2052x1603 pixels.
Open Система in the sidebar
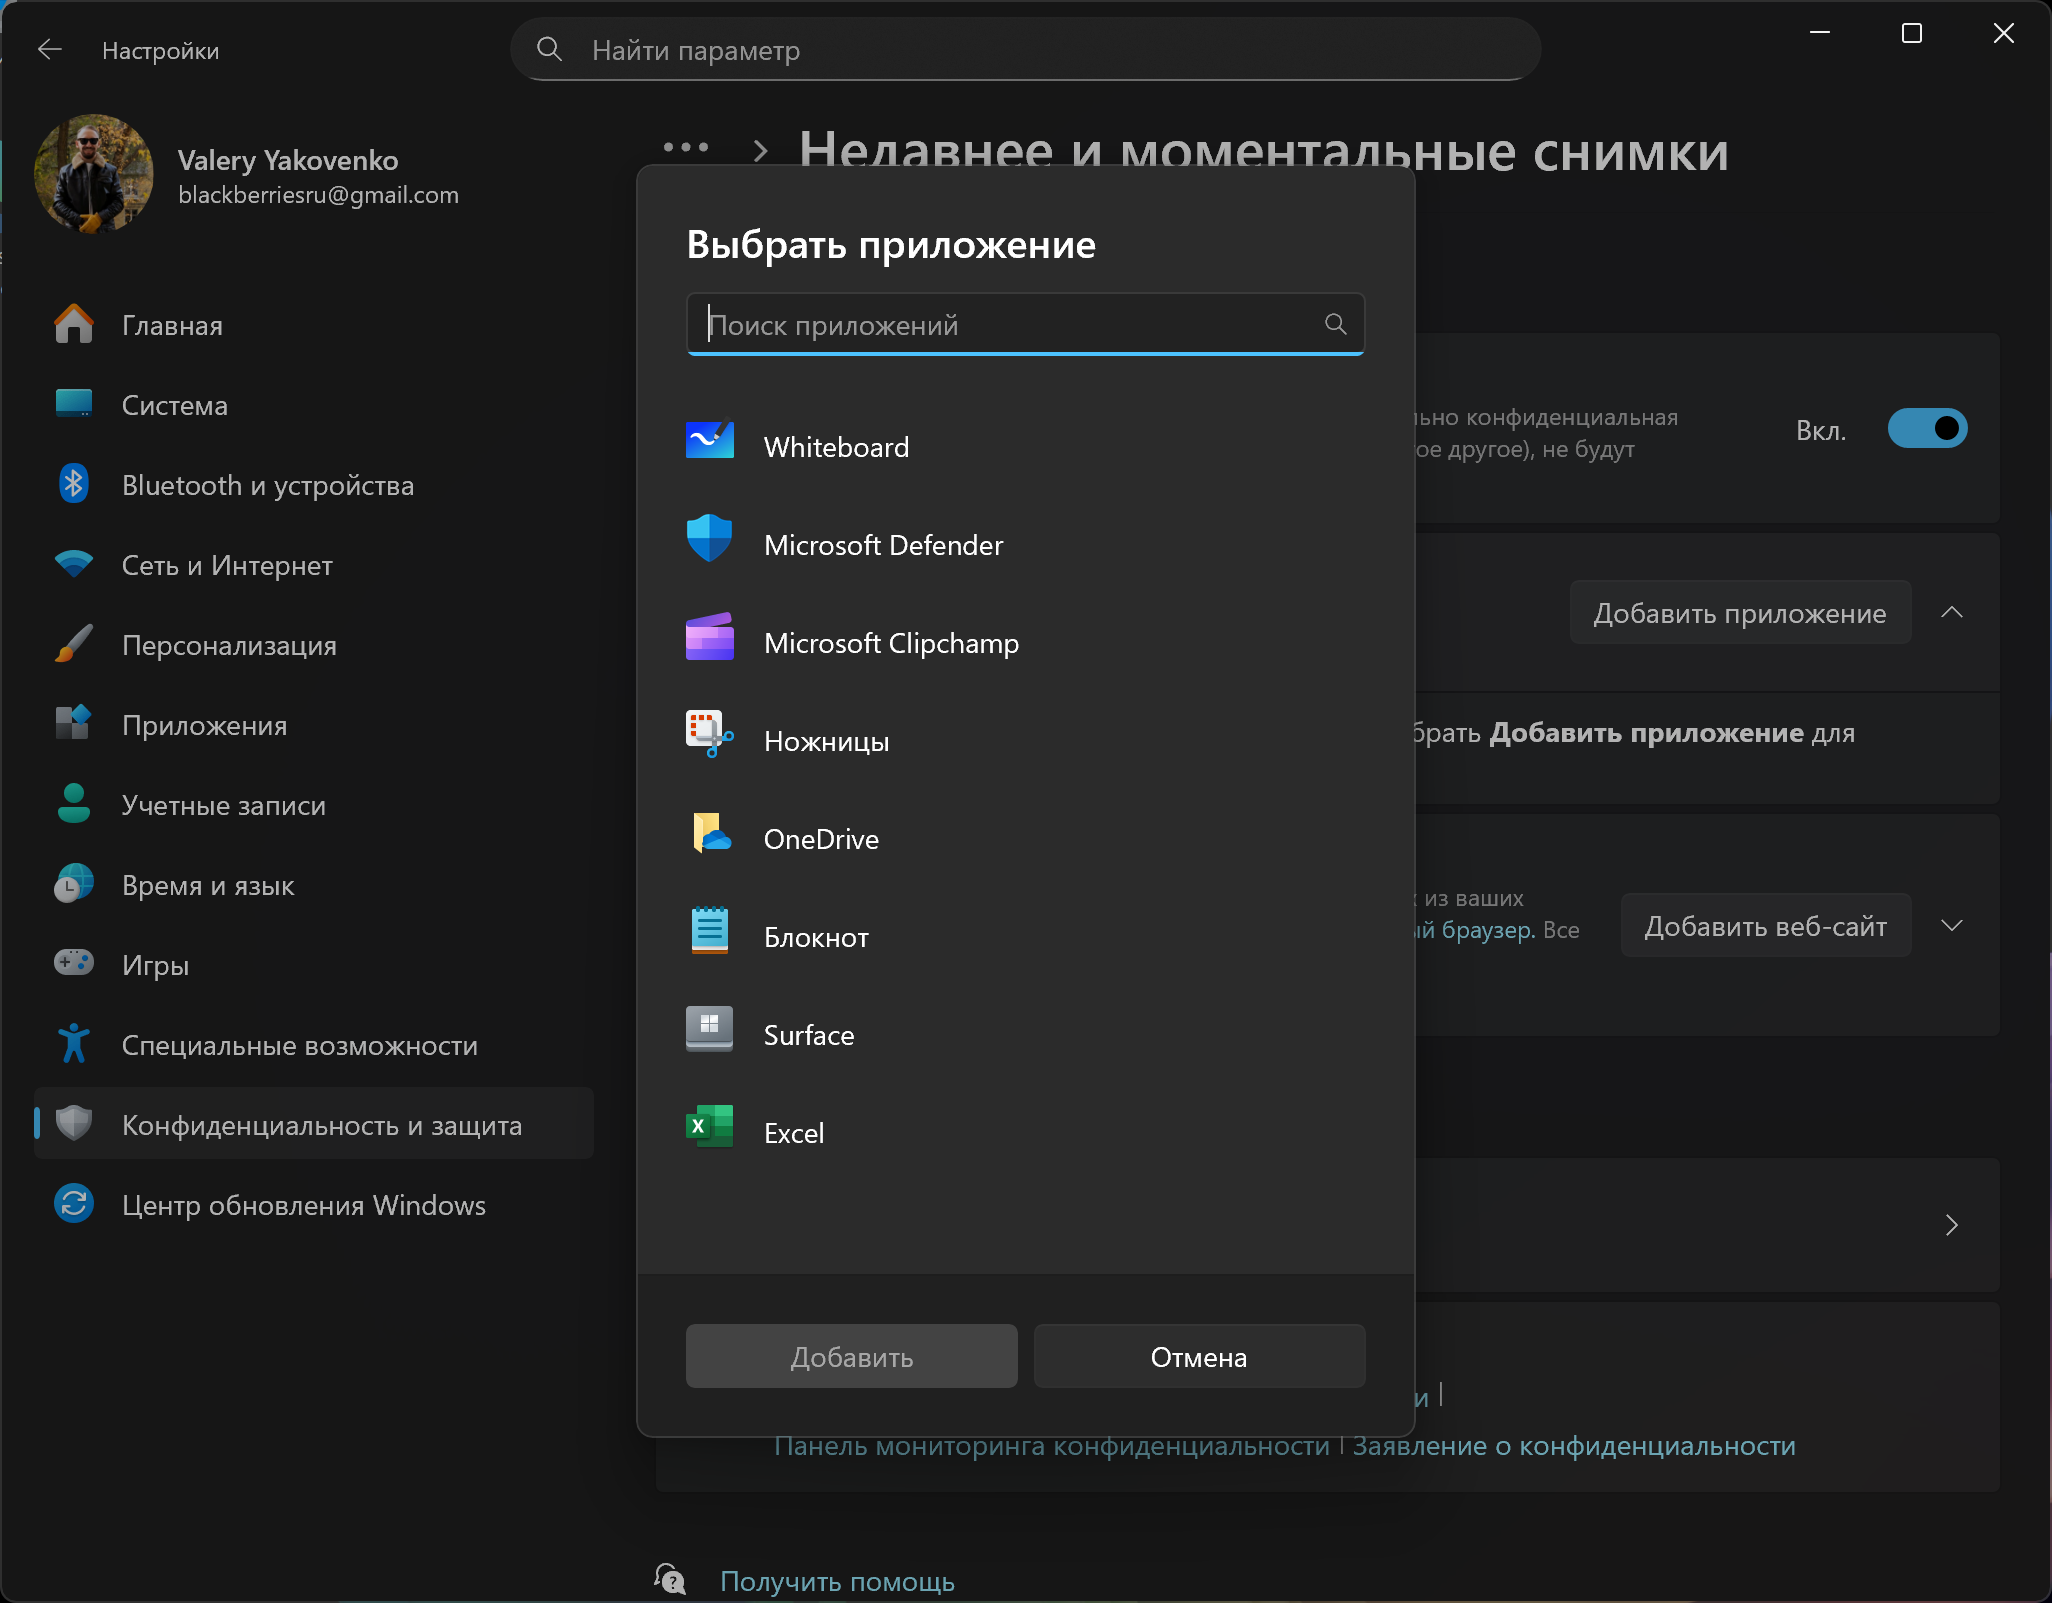175,406
